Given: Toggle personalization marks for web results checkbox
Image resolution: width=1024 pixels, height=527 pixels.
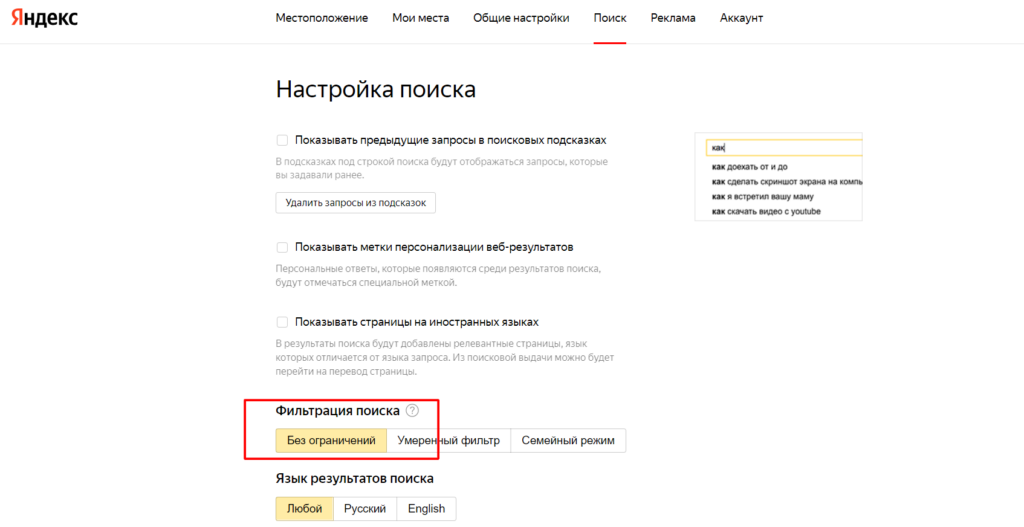Looking at the screenshot, I should [x=282, y=248].
